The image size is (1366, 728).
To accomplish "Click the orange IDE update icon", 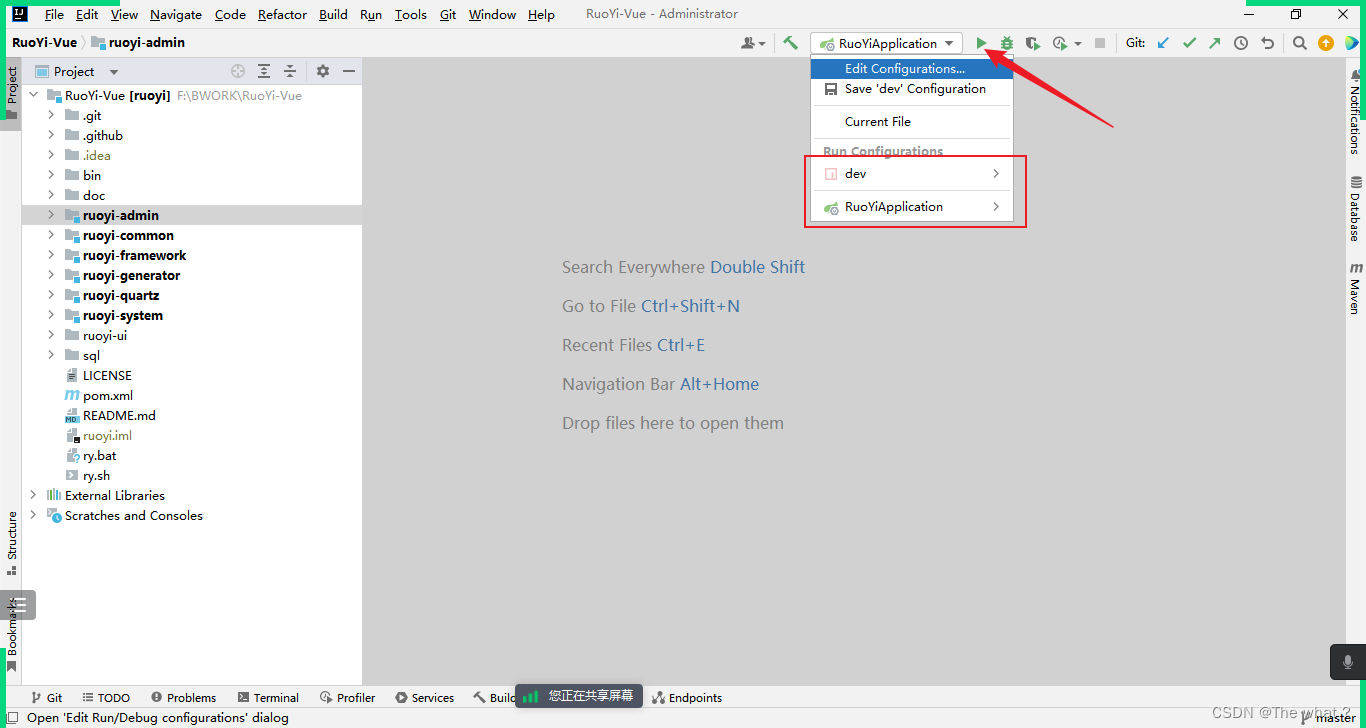I will point(1325,43).
